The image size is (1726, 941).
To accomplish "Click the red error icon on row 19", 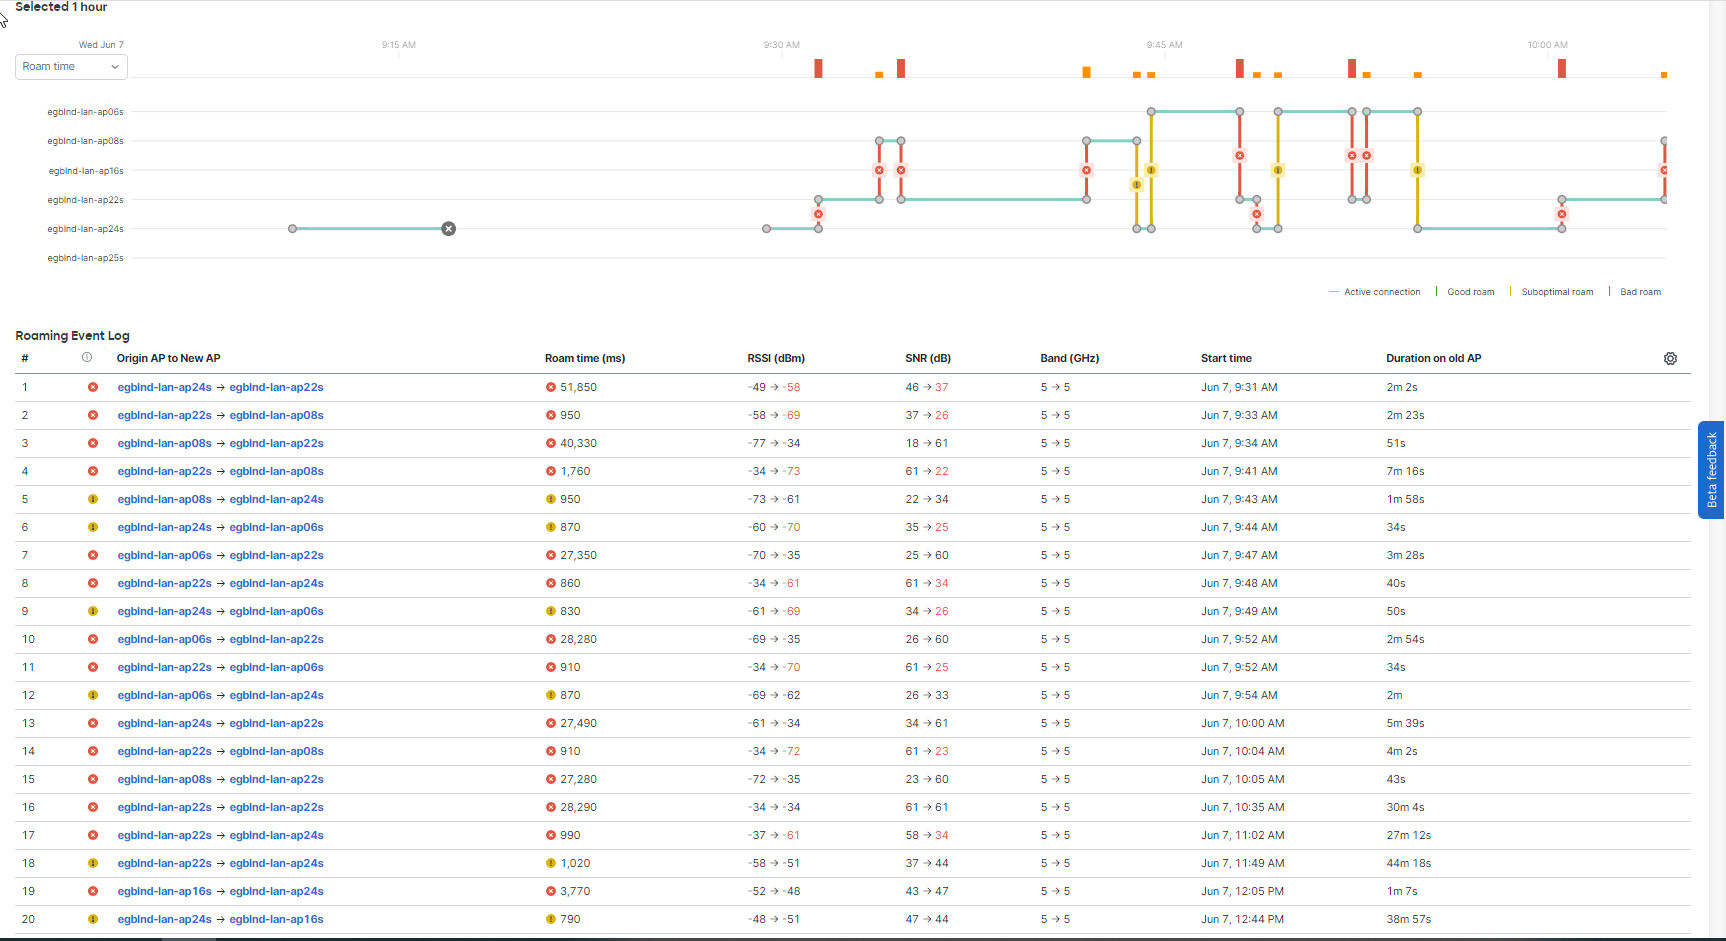I will click(93, 891).
